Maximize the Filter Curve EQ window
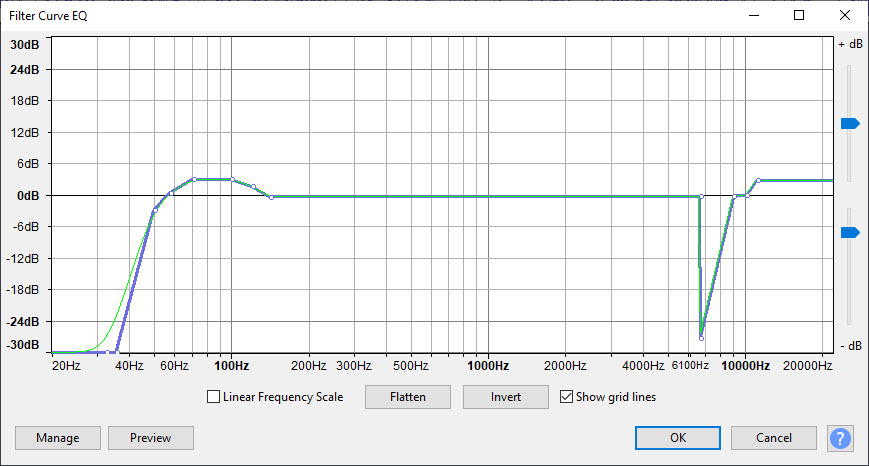The height and width of the screenshot is (466, 869). [x=799, y=16]
